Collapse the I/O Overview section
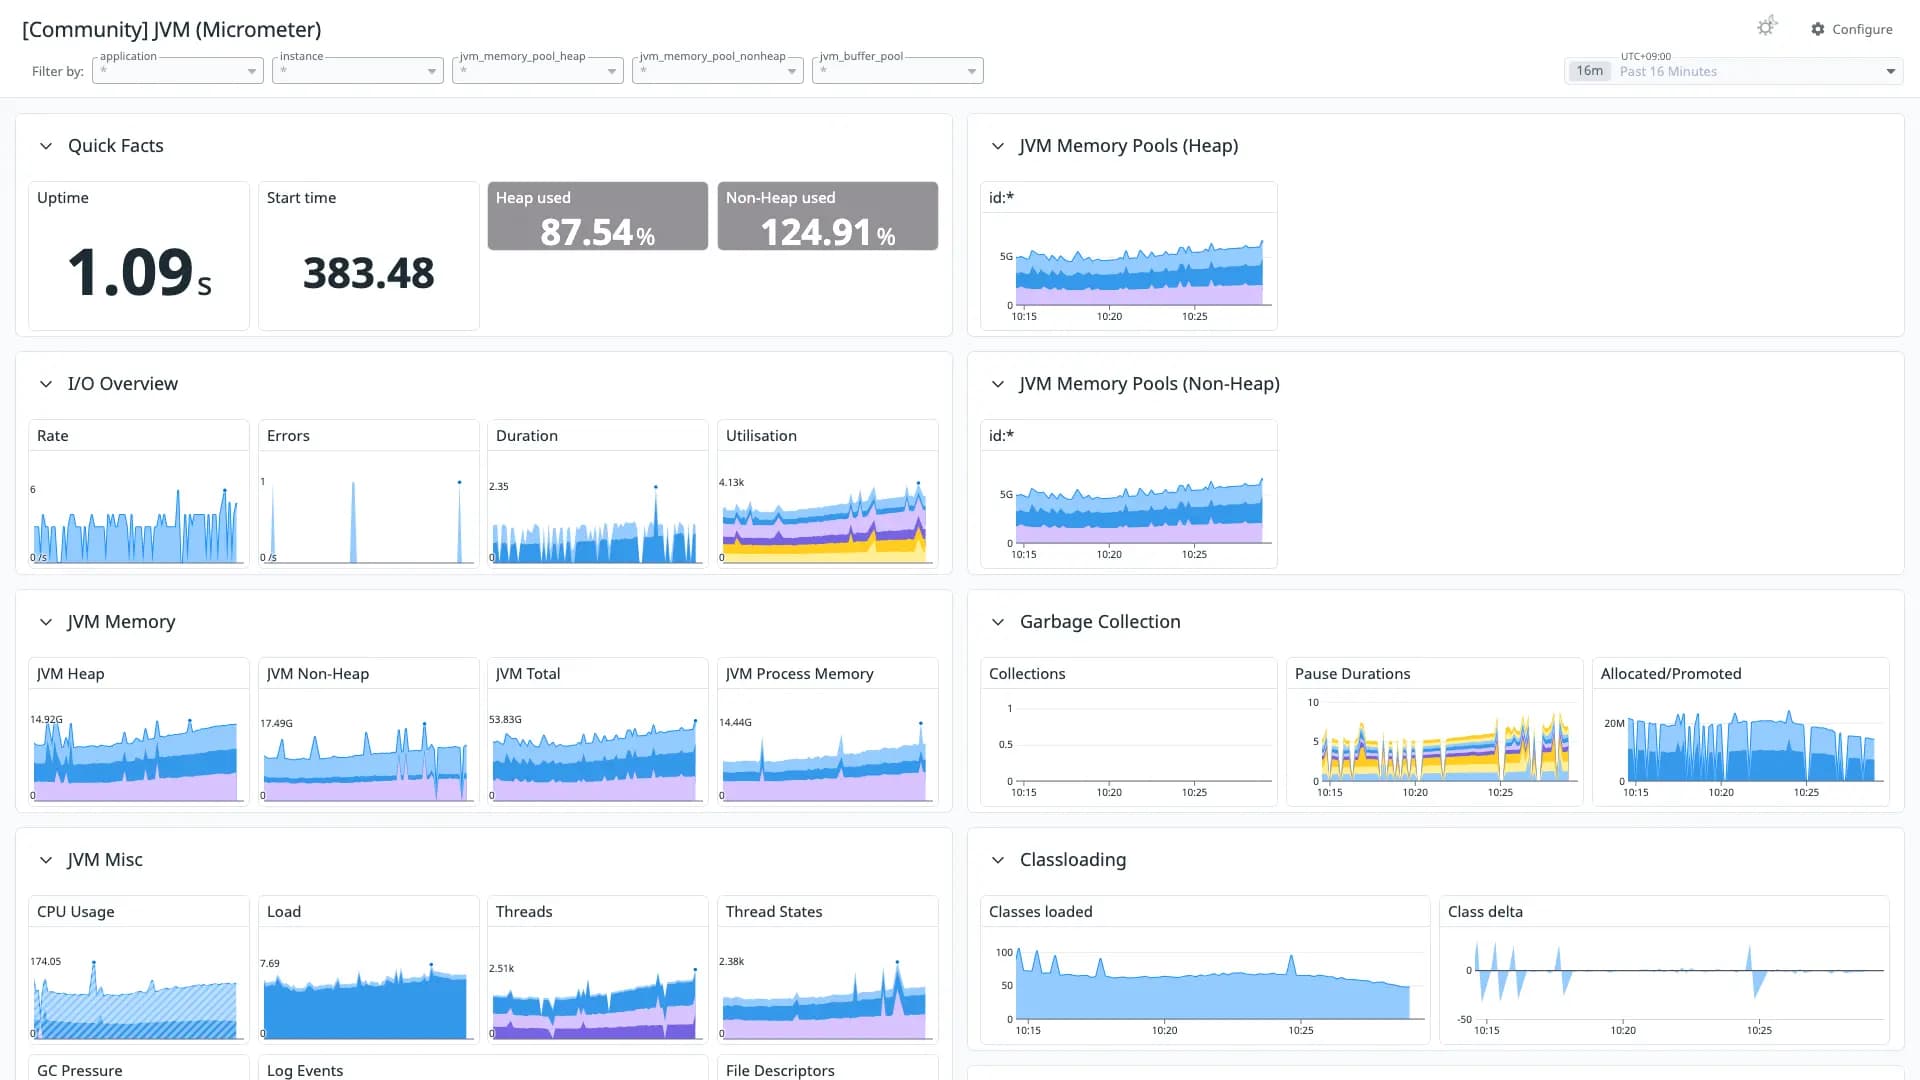Screen dimensions: 1920x1080 [x=46, y=384]
